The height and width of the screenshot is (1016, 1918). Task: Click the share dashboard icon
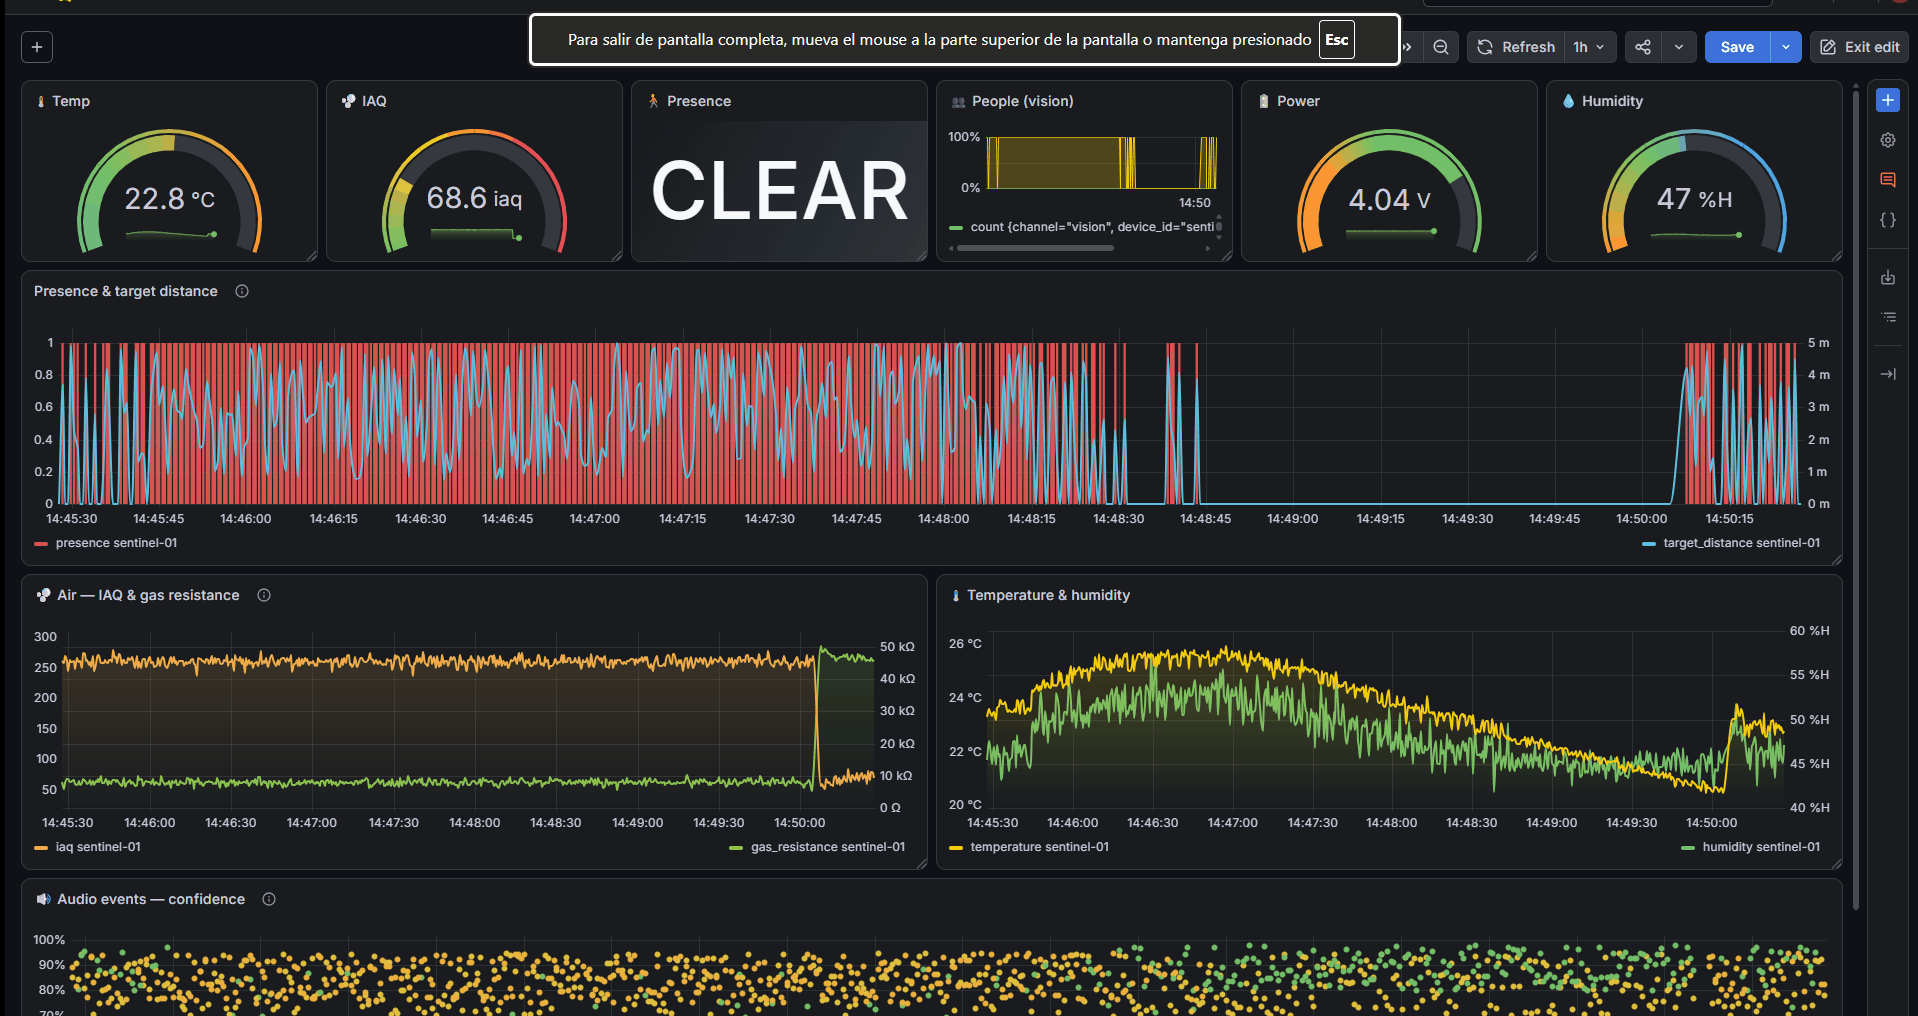point(1643,47)
